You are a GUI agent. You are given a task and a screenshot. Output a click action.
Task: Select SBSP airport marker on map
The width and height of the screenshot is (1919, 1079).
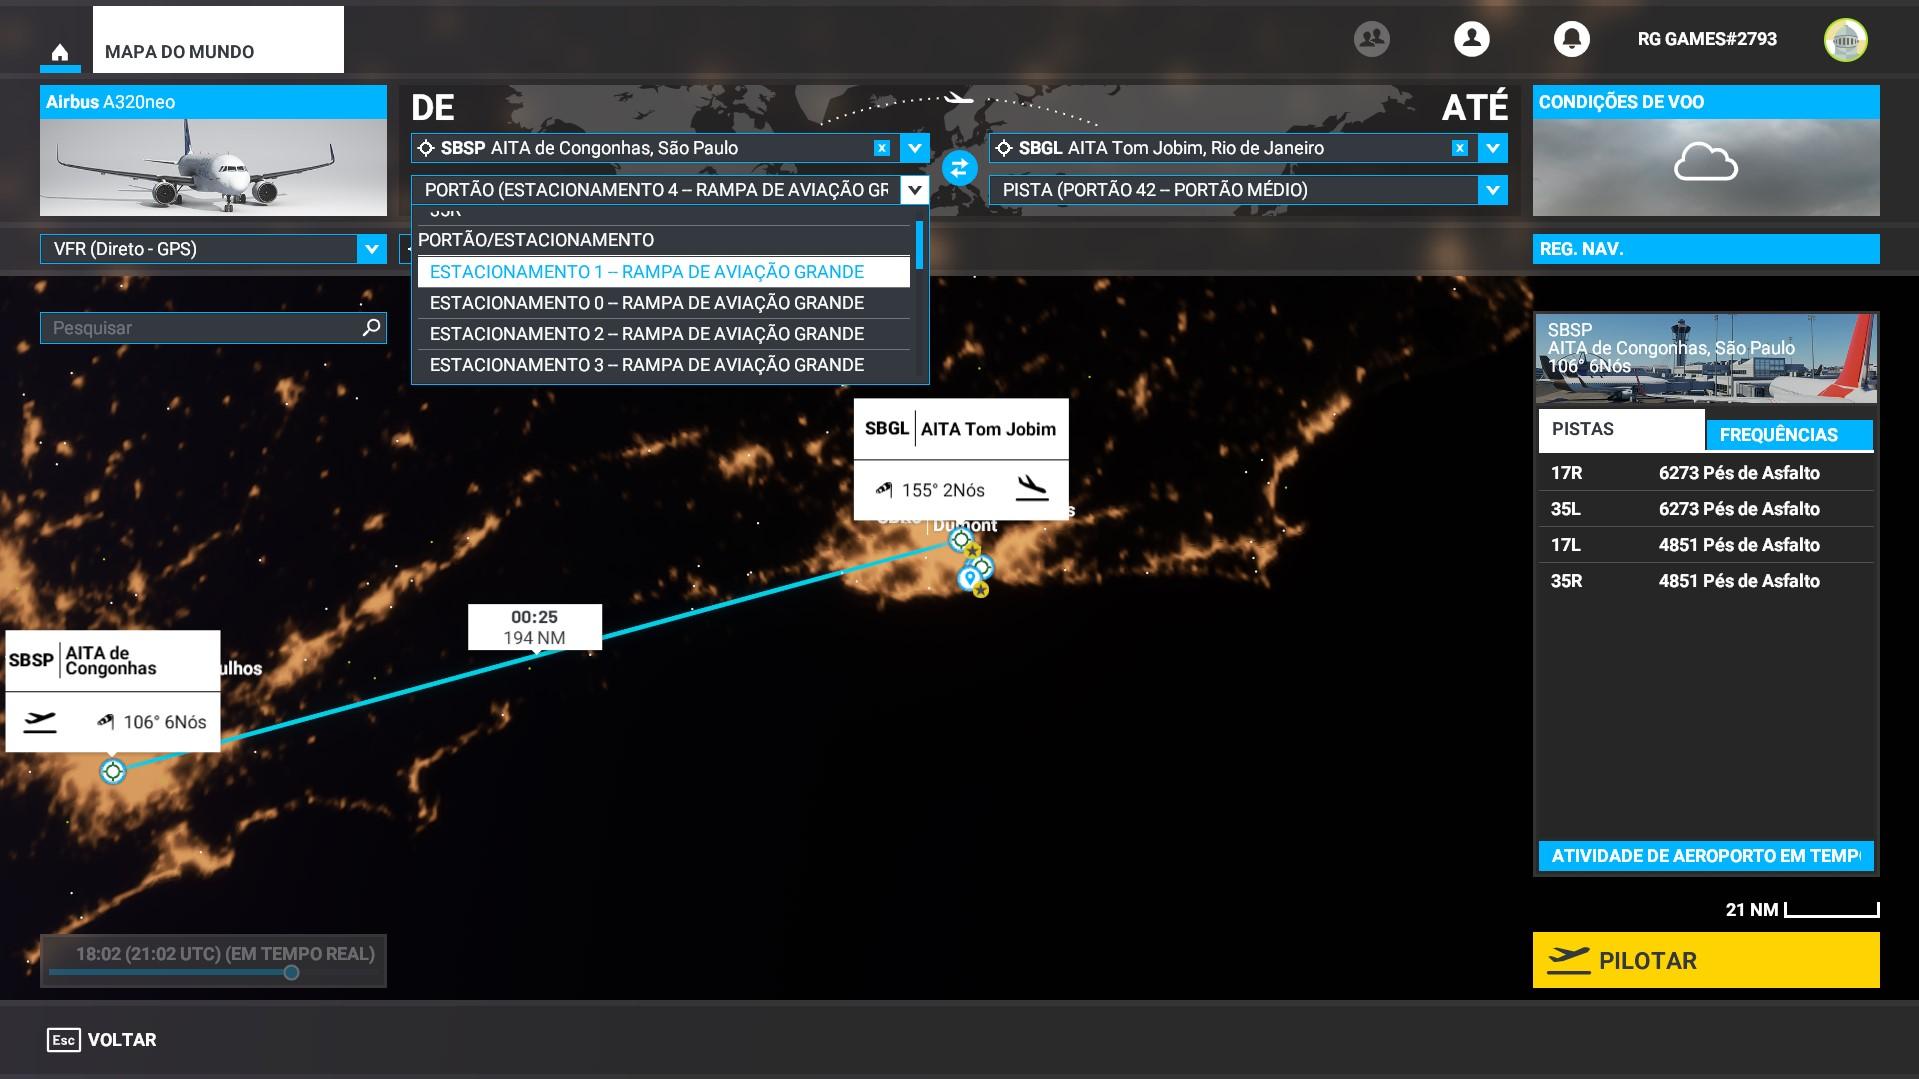pyautogui.click(x=113, y=771)
